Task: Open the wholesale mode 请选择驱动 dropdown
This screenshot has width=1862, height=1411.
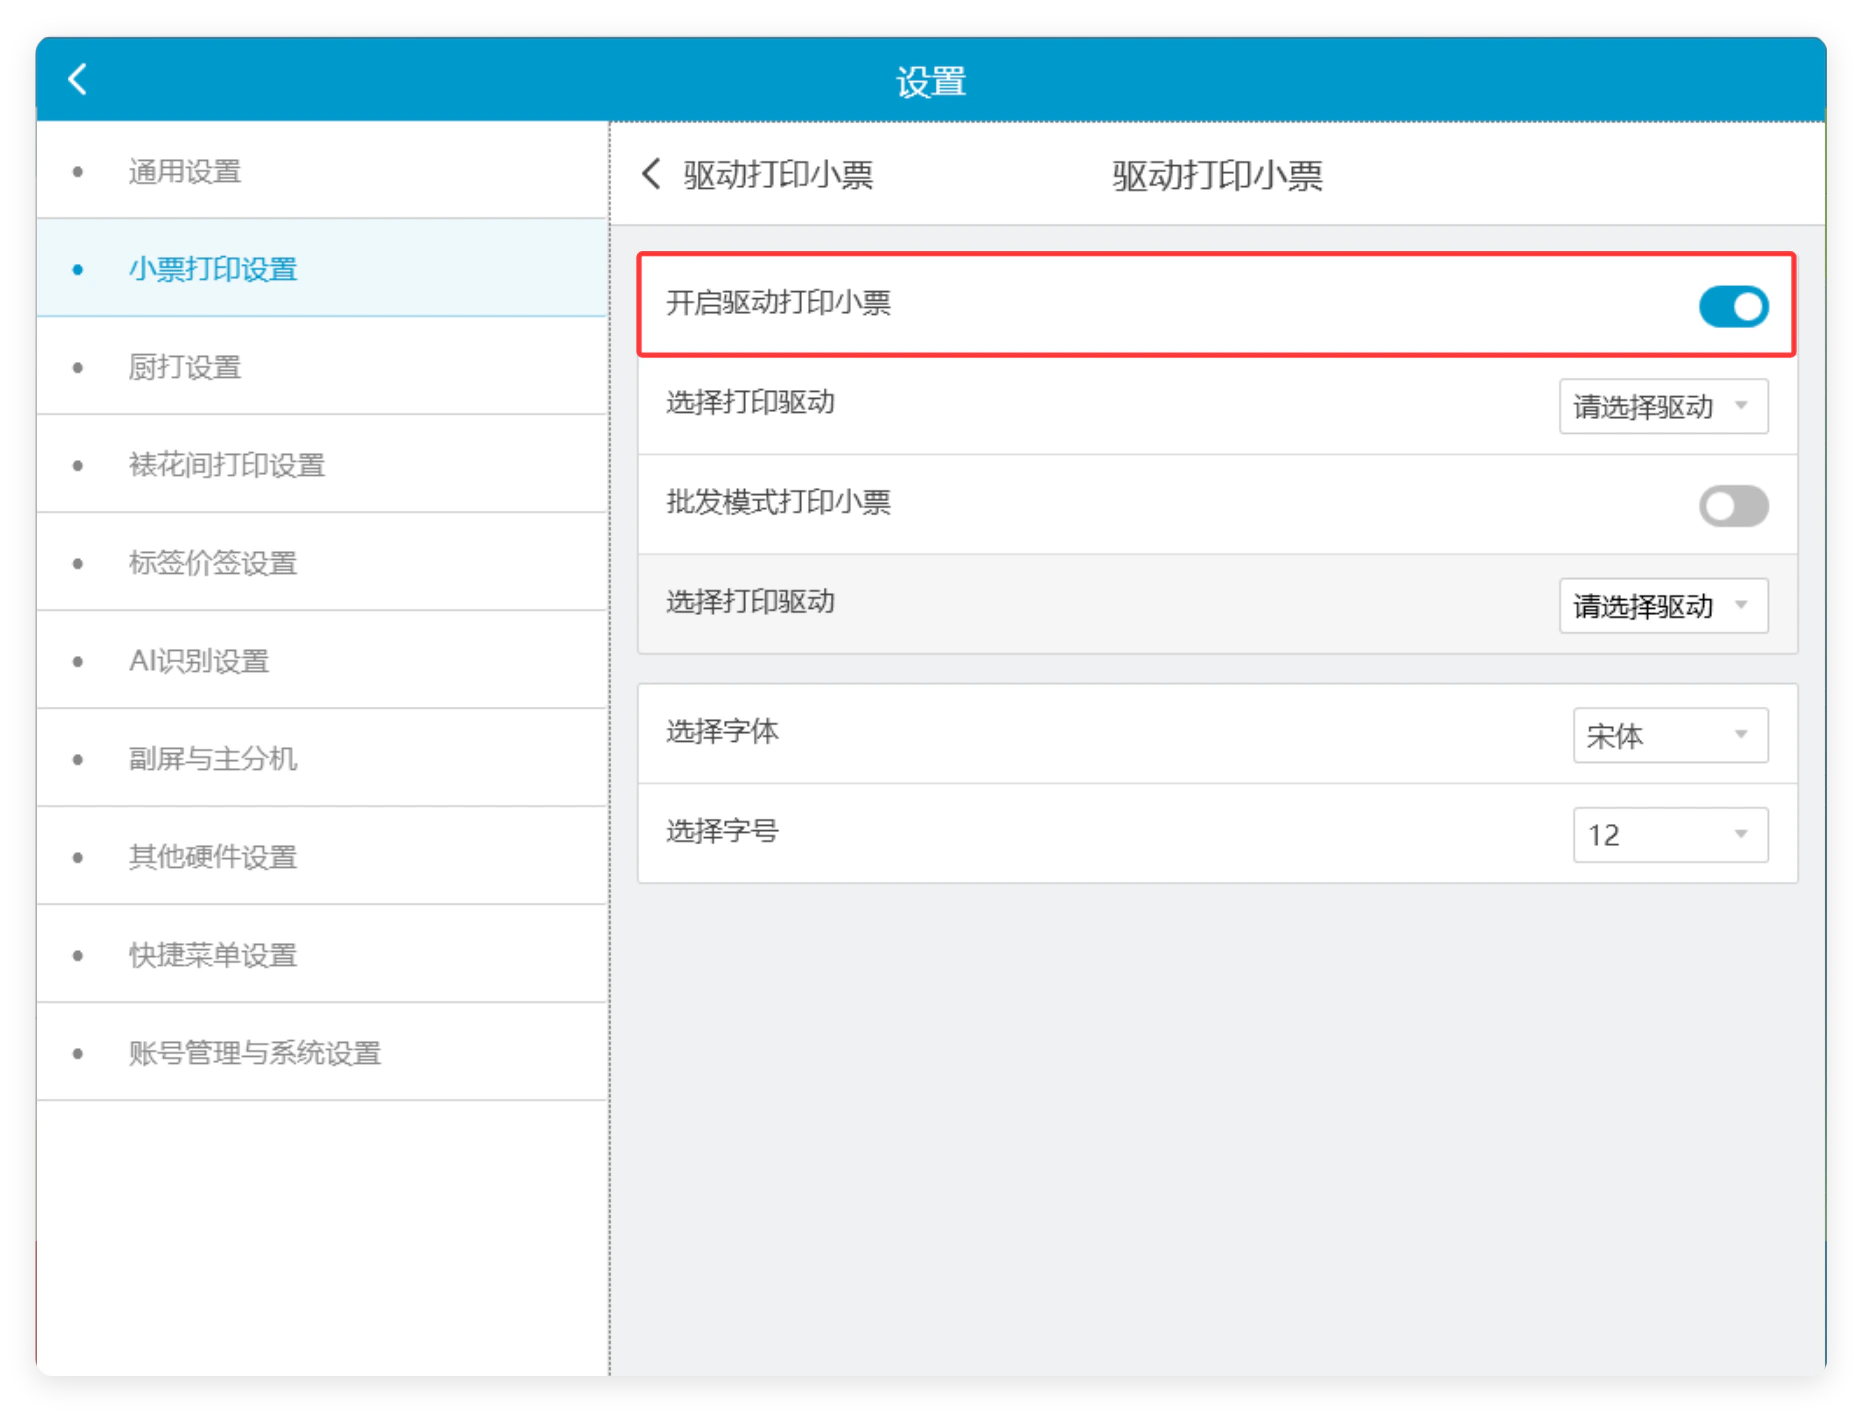Action: click(x=1663, y=605)
